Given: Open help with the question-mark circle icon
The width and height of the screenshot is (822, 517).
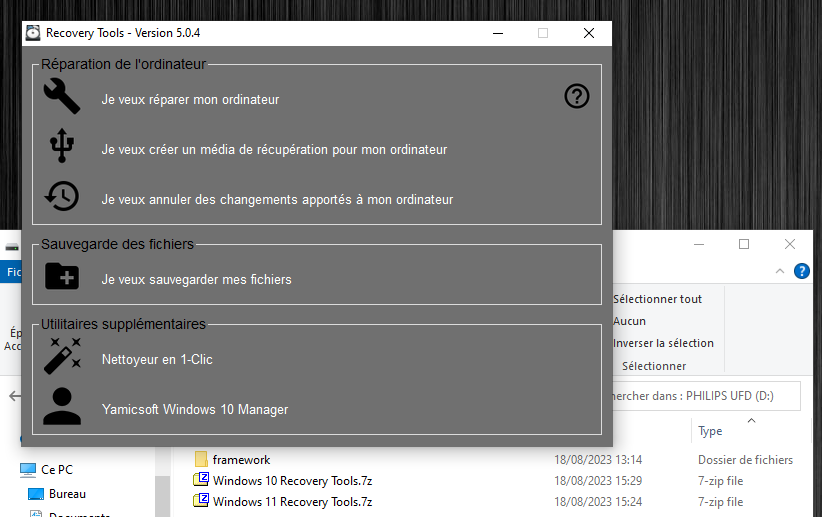Looking at the screenshot, I should (577, 96).
